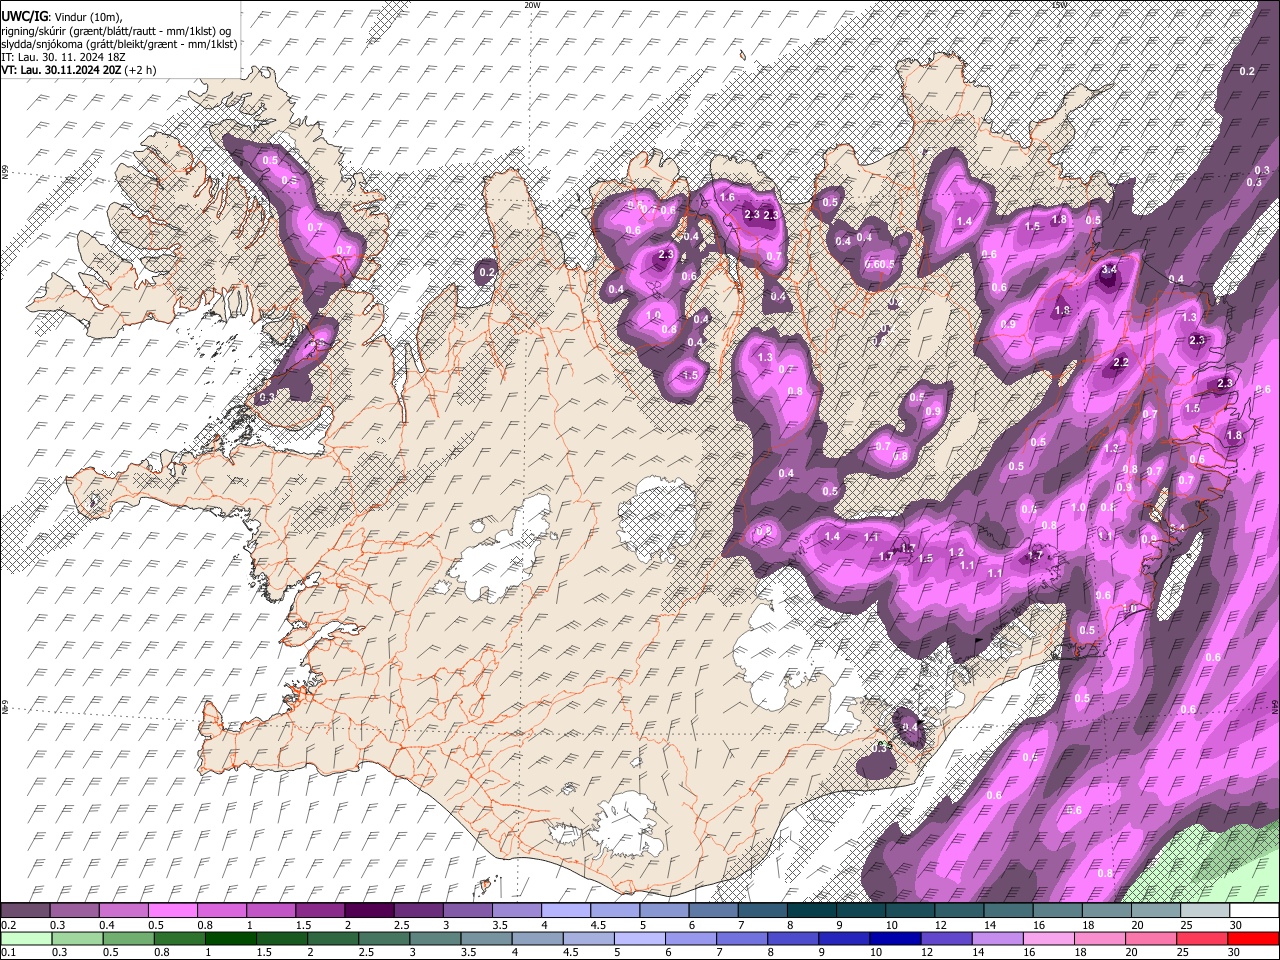
Task: Click the top-row legend swatch between 0.2 and 0.3
Action: pyautogui.click(x=25, y=910)
